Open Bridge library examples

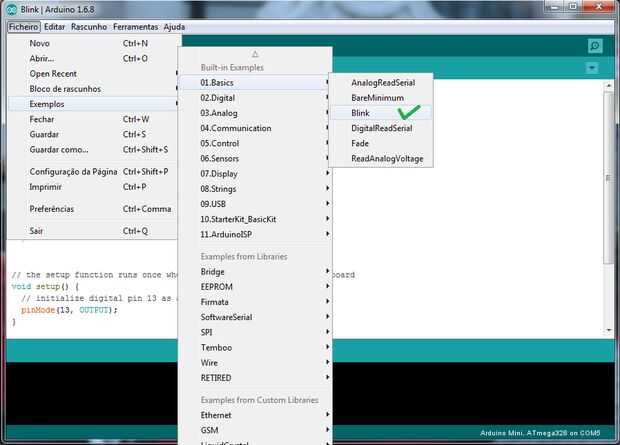click(x=255, y=272)
